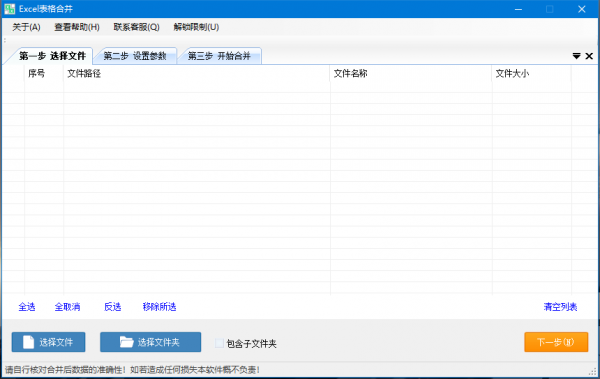The image size is (600, 379).
Task: Click the 序号 column header
Action: tap(44, 73)
